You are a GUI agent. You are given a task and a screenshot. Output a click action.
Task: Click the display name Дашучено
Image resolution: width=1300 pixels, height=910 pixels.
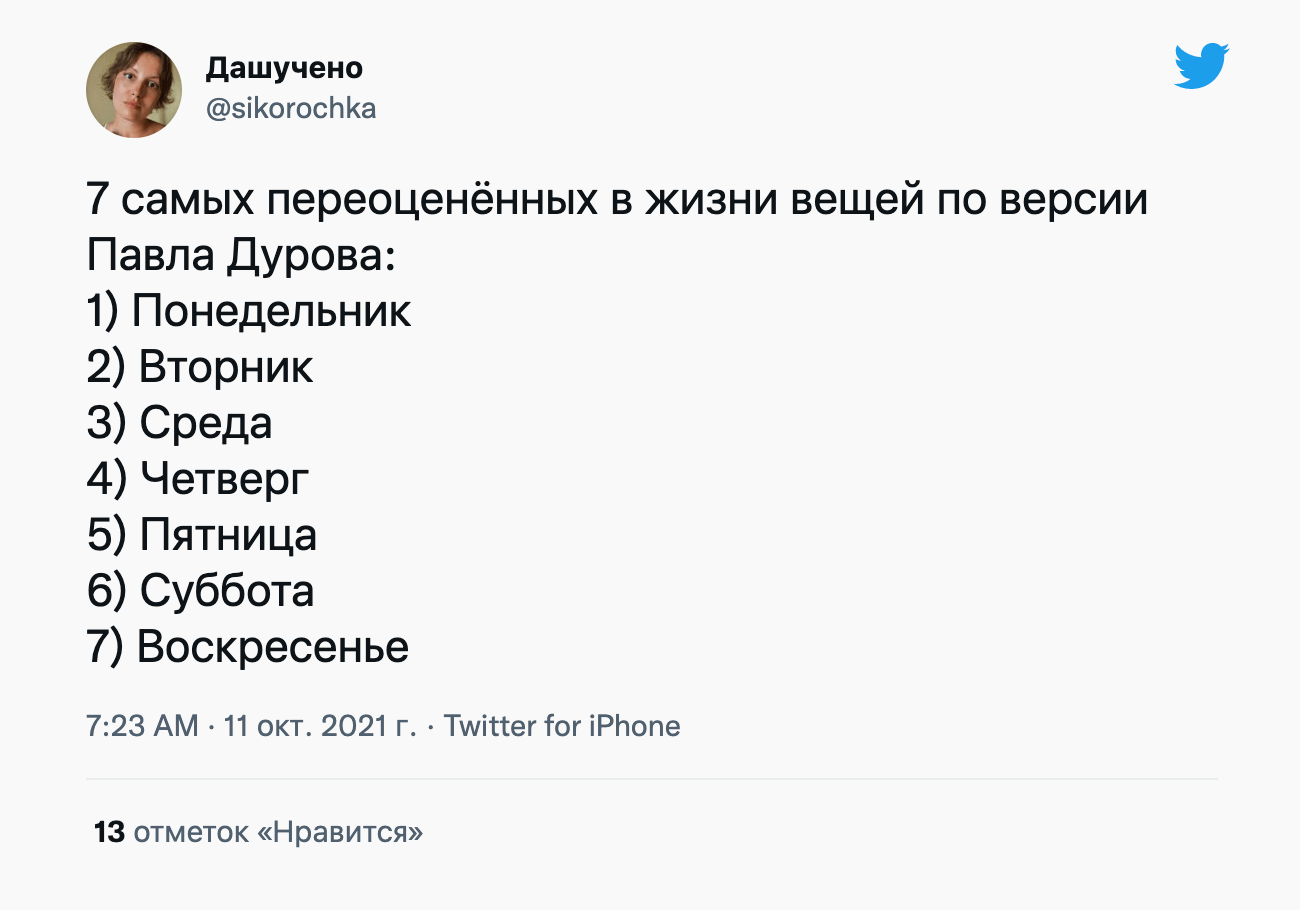pyautogui.click(x=284, y=68)
